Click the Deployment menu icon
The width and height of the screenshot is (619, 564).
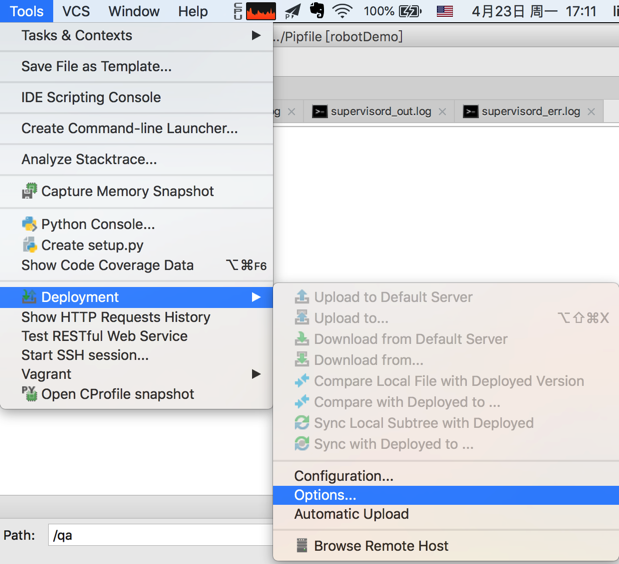29,297
